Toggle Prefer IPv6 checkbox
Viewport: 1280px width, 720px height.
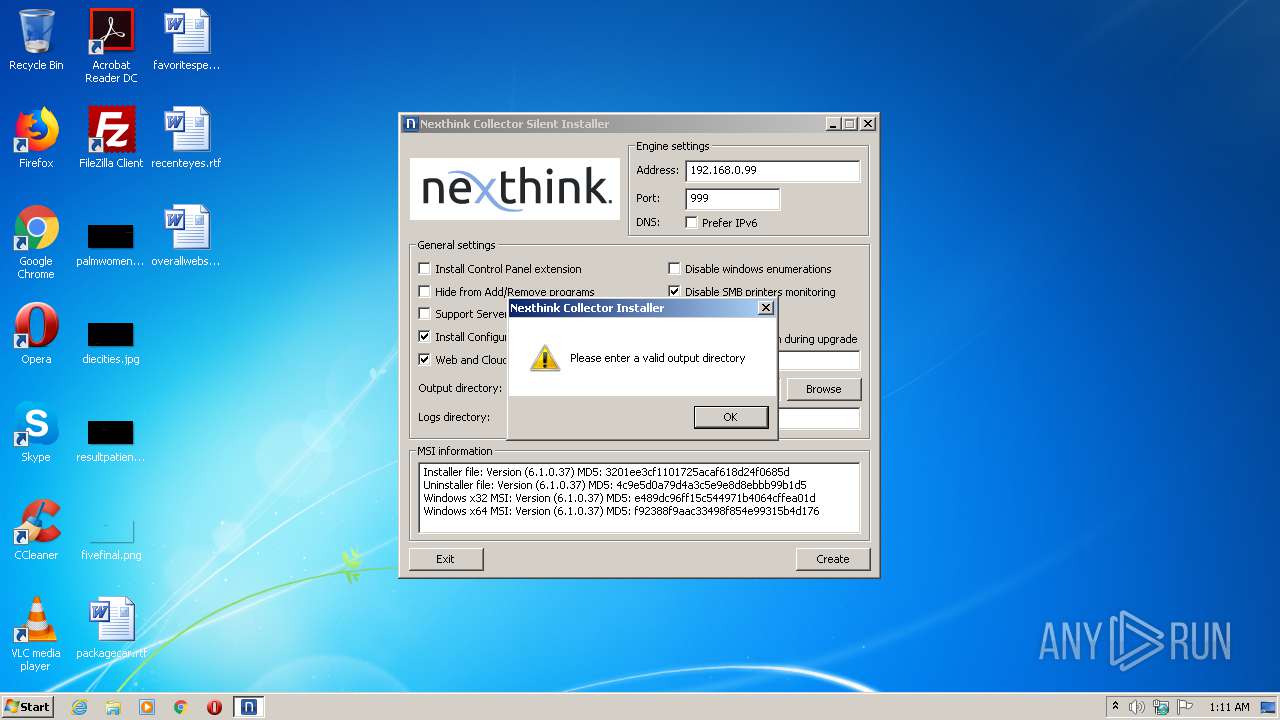click(691, 222)
